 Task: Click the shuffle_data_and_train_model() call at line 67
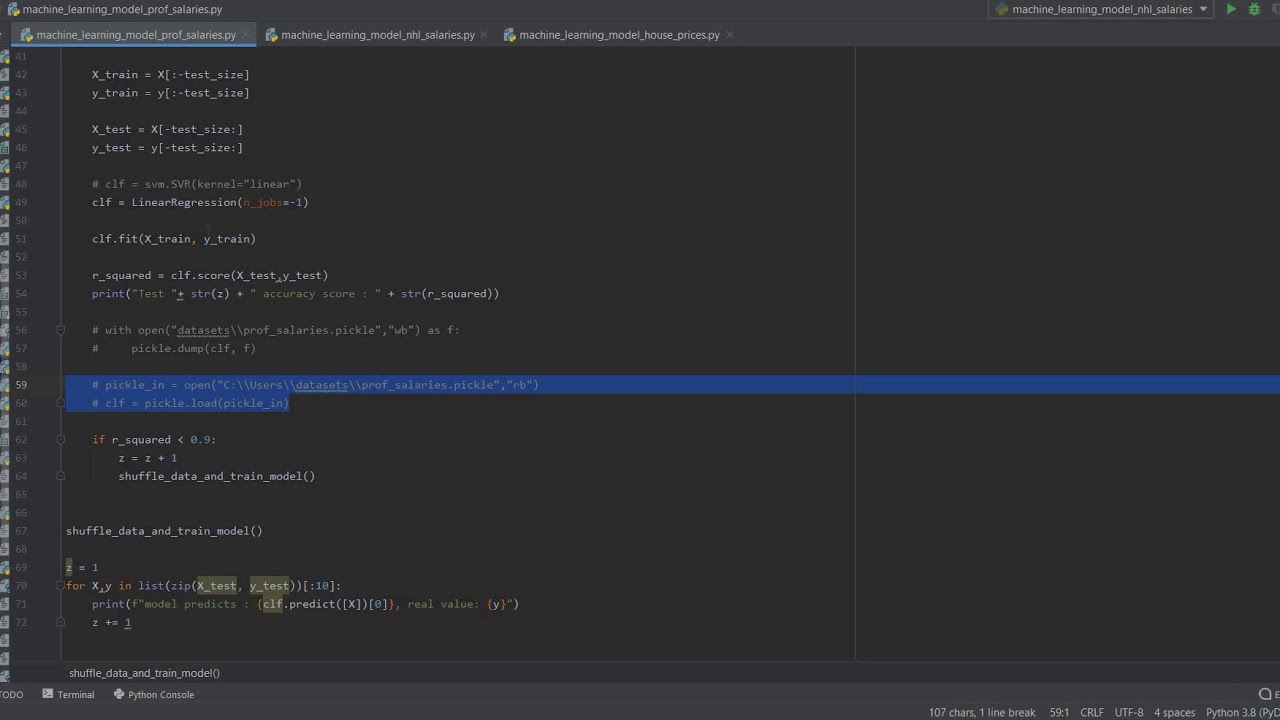pos(164,531)
